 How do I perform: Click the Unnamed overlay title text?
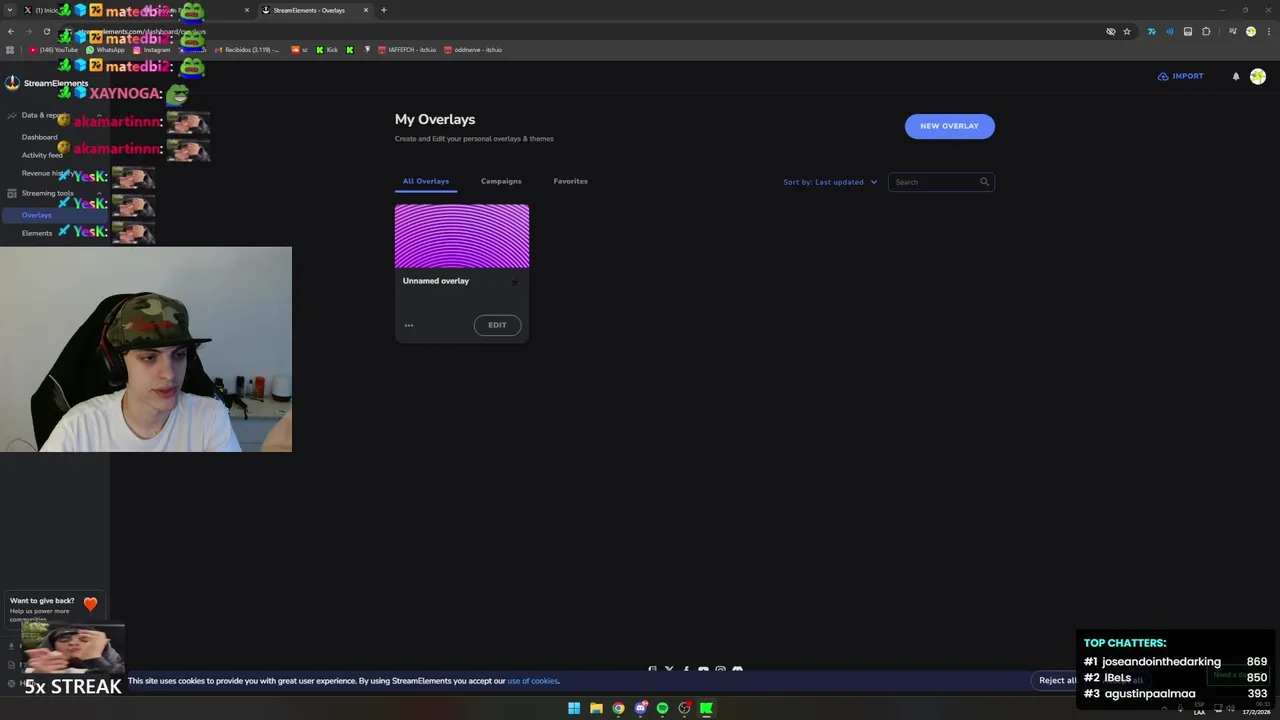pos(436,281)
